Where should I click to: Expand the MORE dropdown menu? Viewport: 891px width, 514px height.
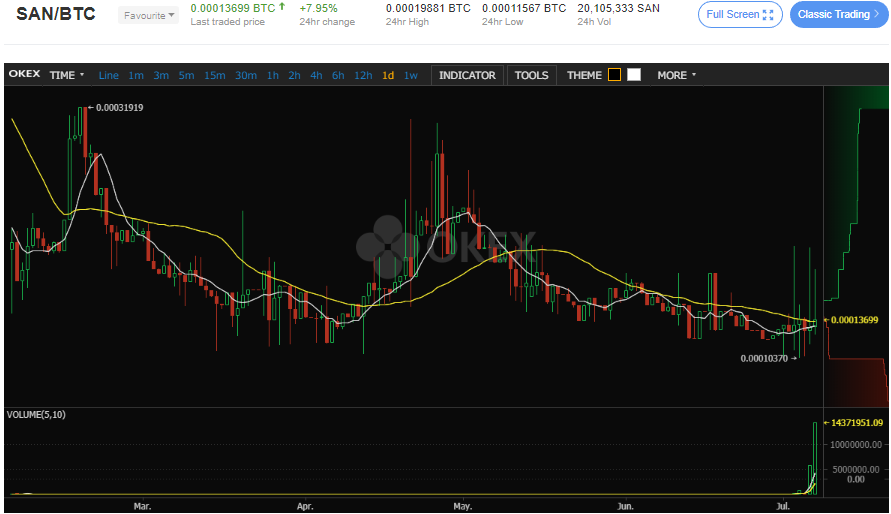pyautogui.click(x=676, y=75)
